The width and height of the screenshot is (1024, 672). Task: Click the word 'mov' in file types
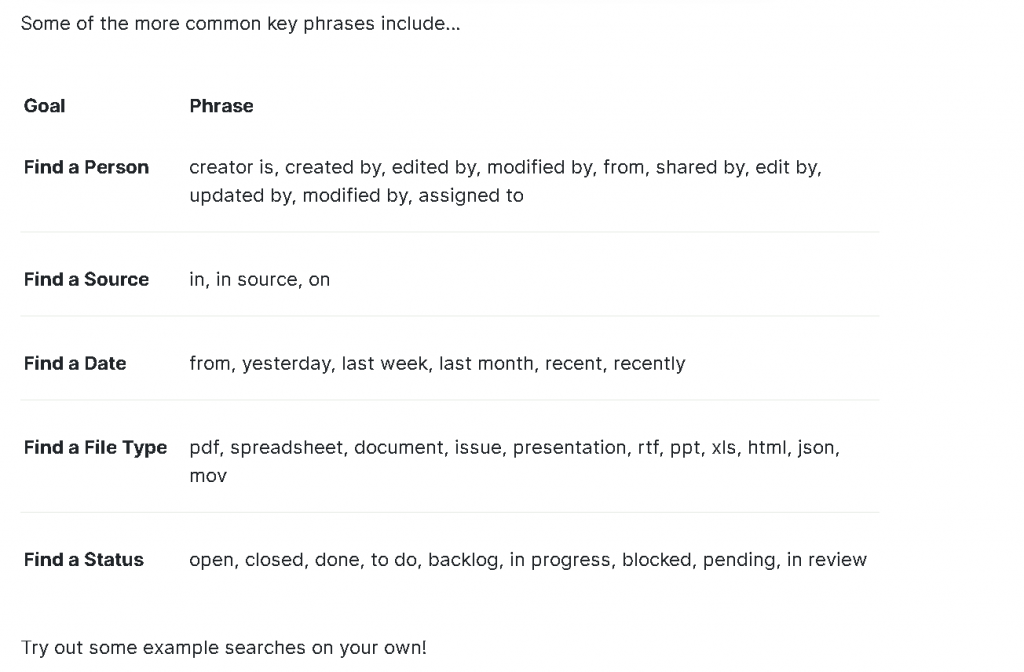pos(208,476)
